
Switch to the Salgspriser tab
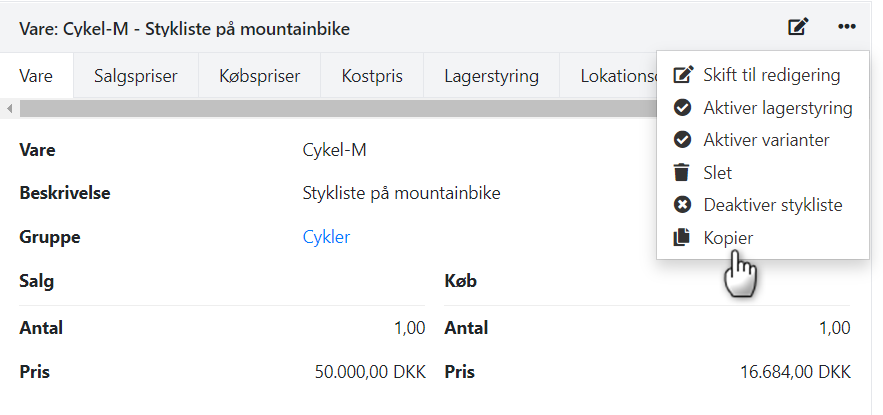point(134,76)
